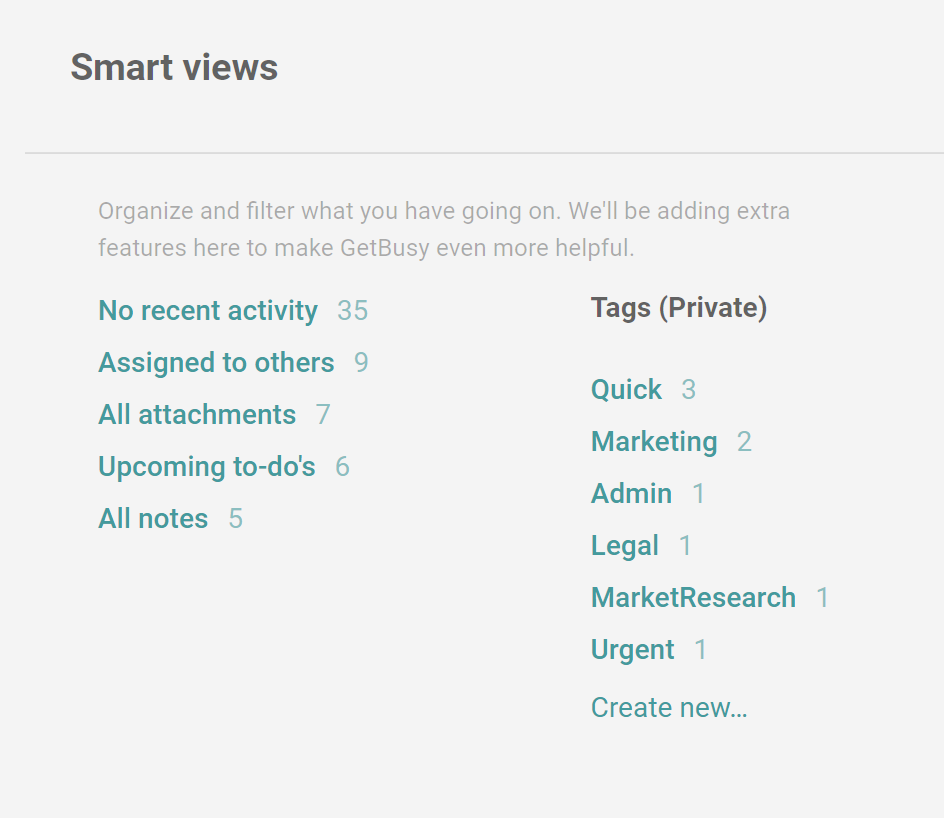
Task: Click the Smart views heading
Action: pyautogui.click(x=174, y=67)
